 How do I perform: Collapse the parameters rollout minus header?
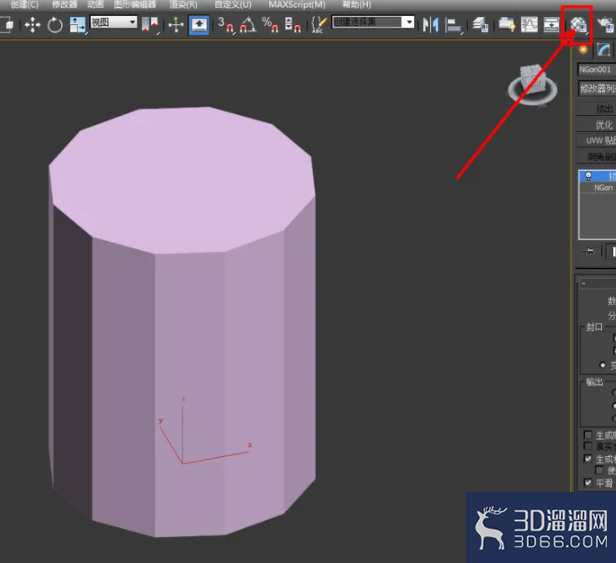pos(597,283)
